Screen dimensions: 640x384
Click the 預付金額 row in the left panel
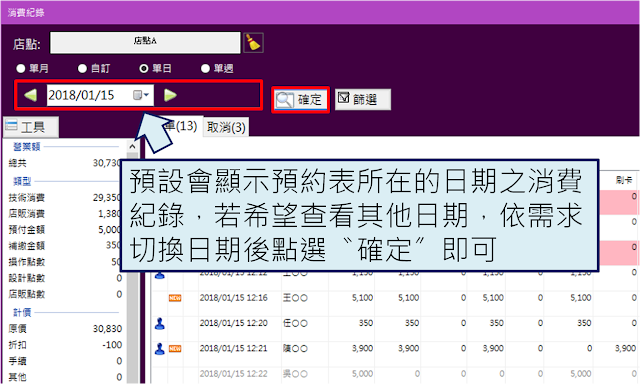(65, 230)
